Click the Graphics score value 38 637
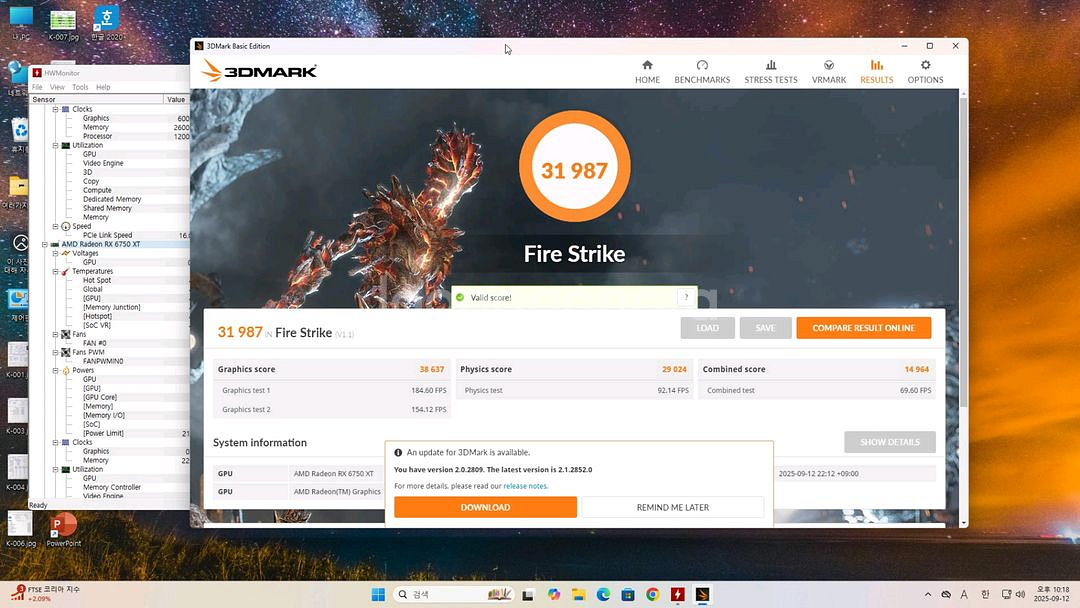 pos(432,369)
